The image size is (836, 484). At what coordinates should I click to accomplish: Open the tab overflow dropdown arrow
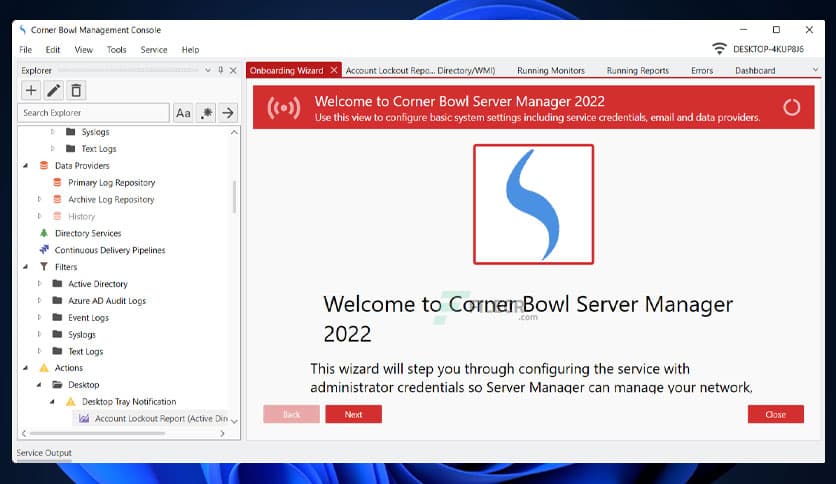[x=815, y=70]
